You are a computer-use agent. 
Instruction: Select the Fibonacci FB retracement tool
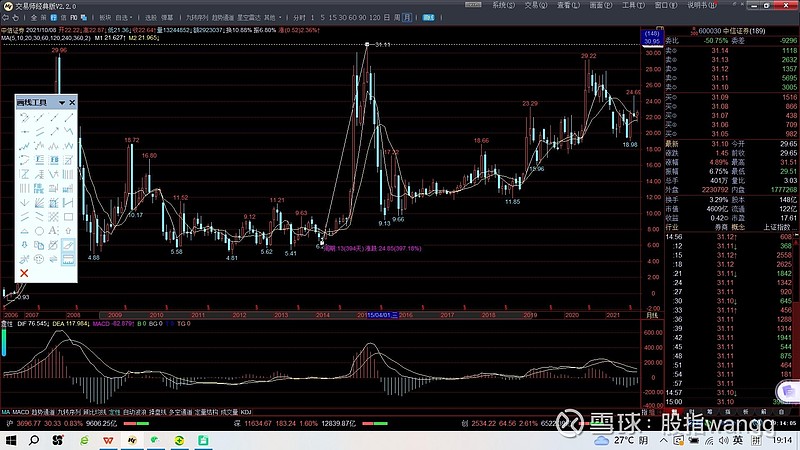point(54,160)
